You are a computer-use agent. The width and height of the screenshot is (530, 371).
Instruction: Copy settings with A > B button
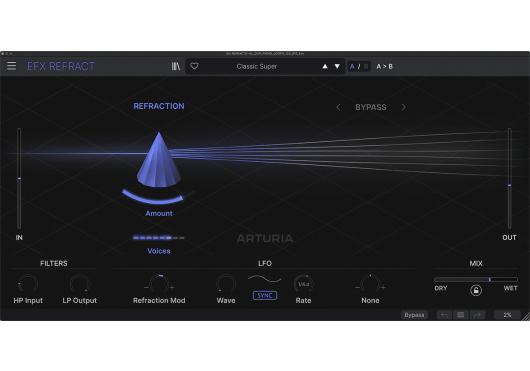[384, 67]
